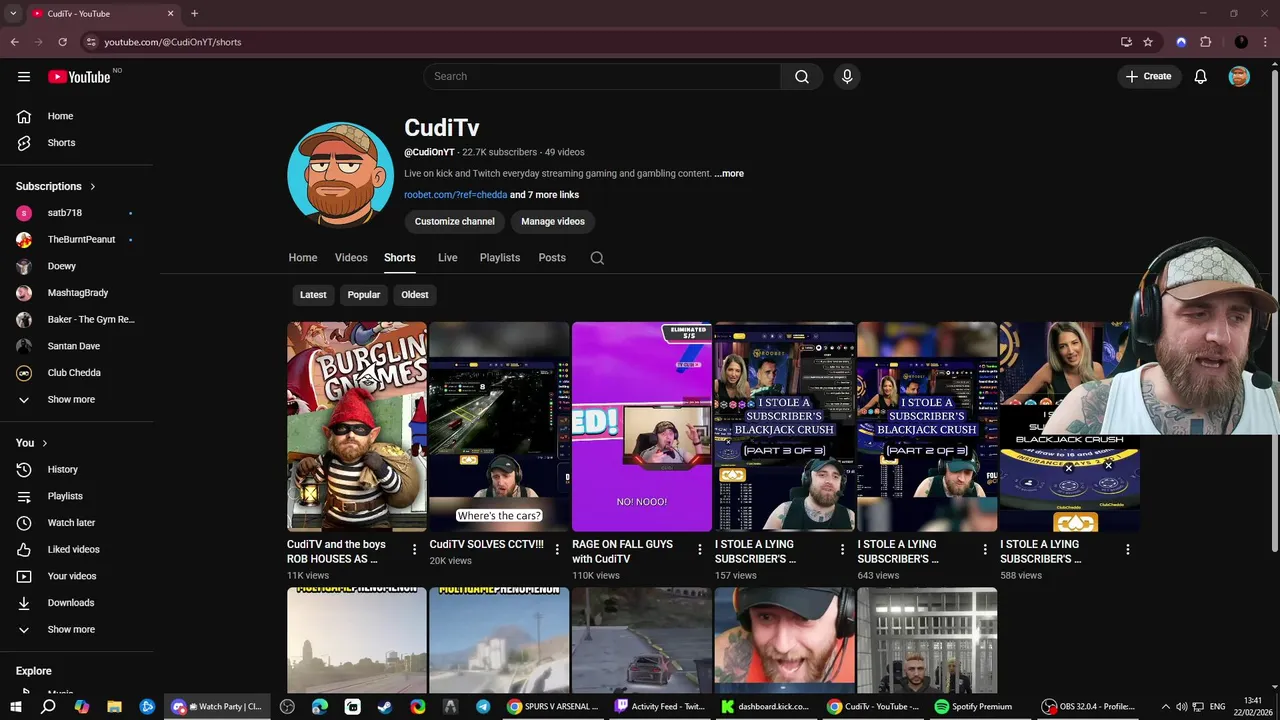This screenshot has height=720, width=1280.
Task: Switch to the Posts tab
Action: click(x=552, y=258)
